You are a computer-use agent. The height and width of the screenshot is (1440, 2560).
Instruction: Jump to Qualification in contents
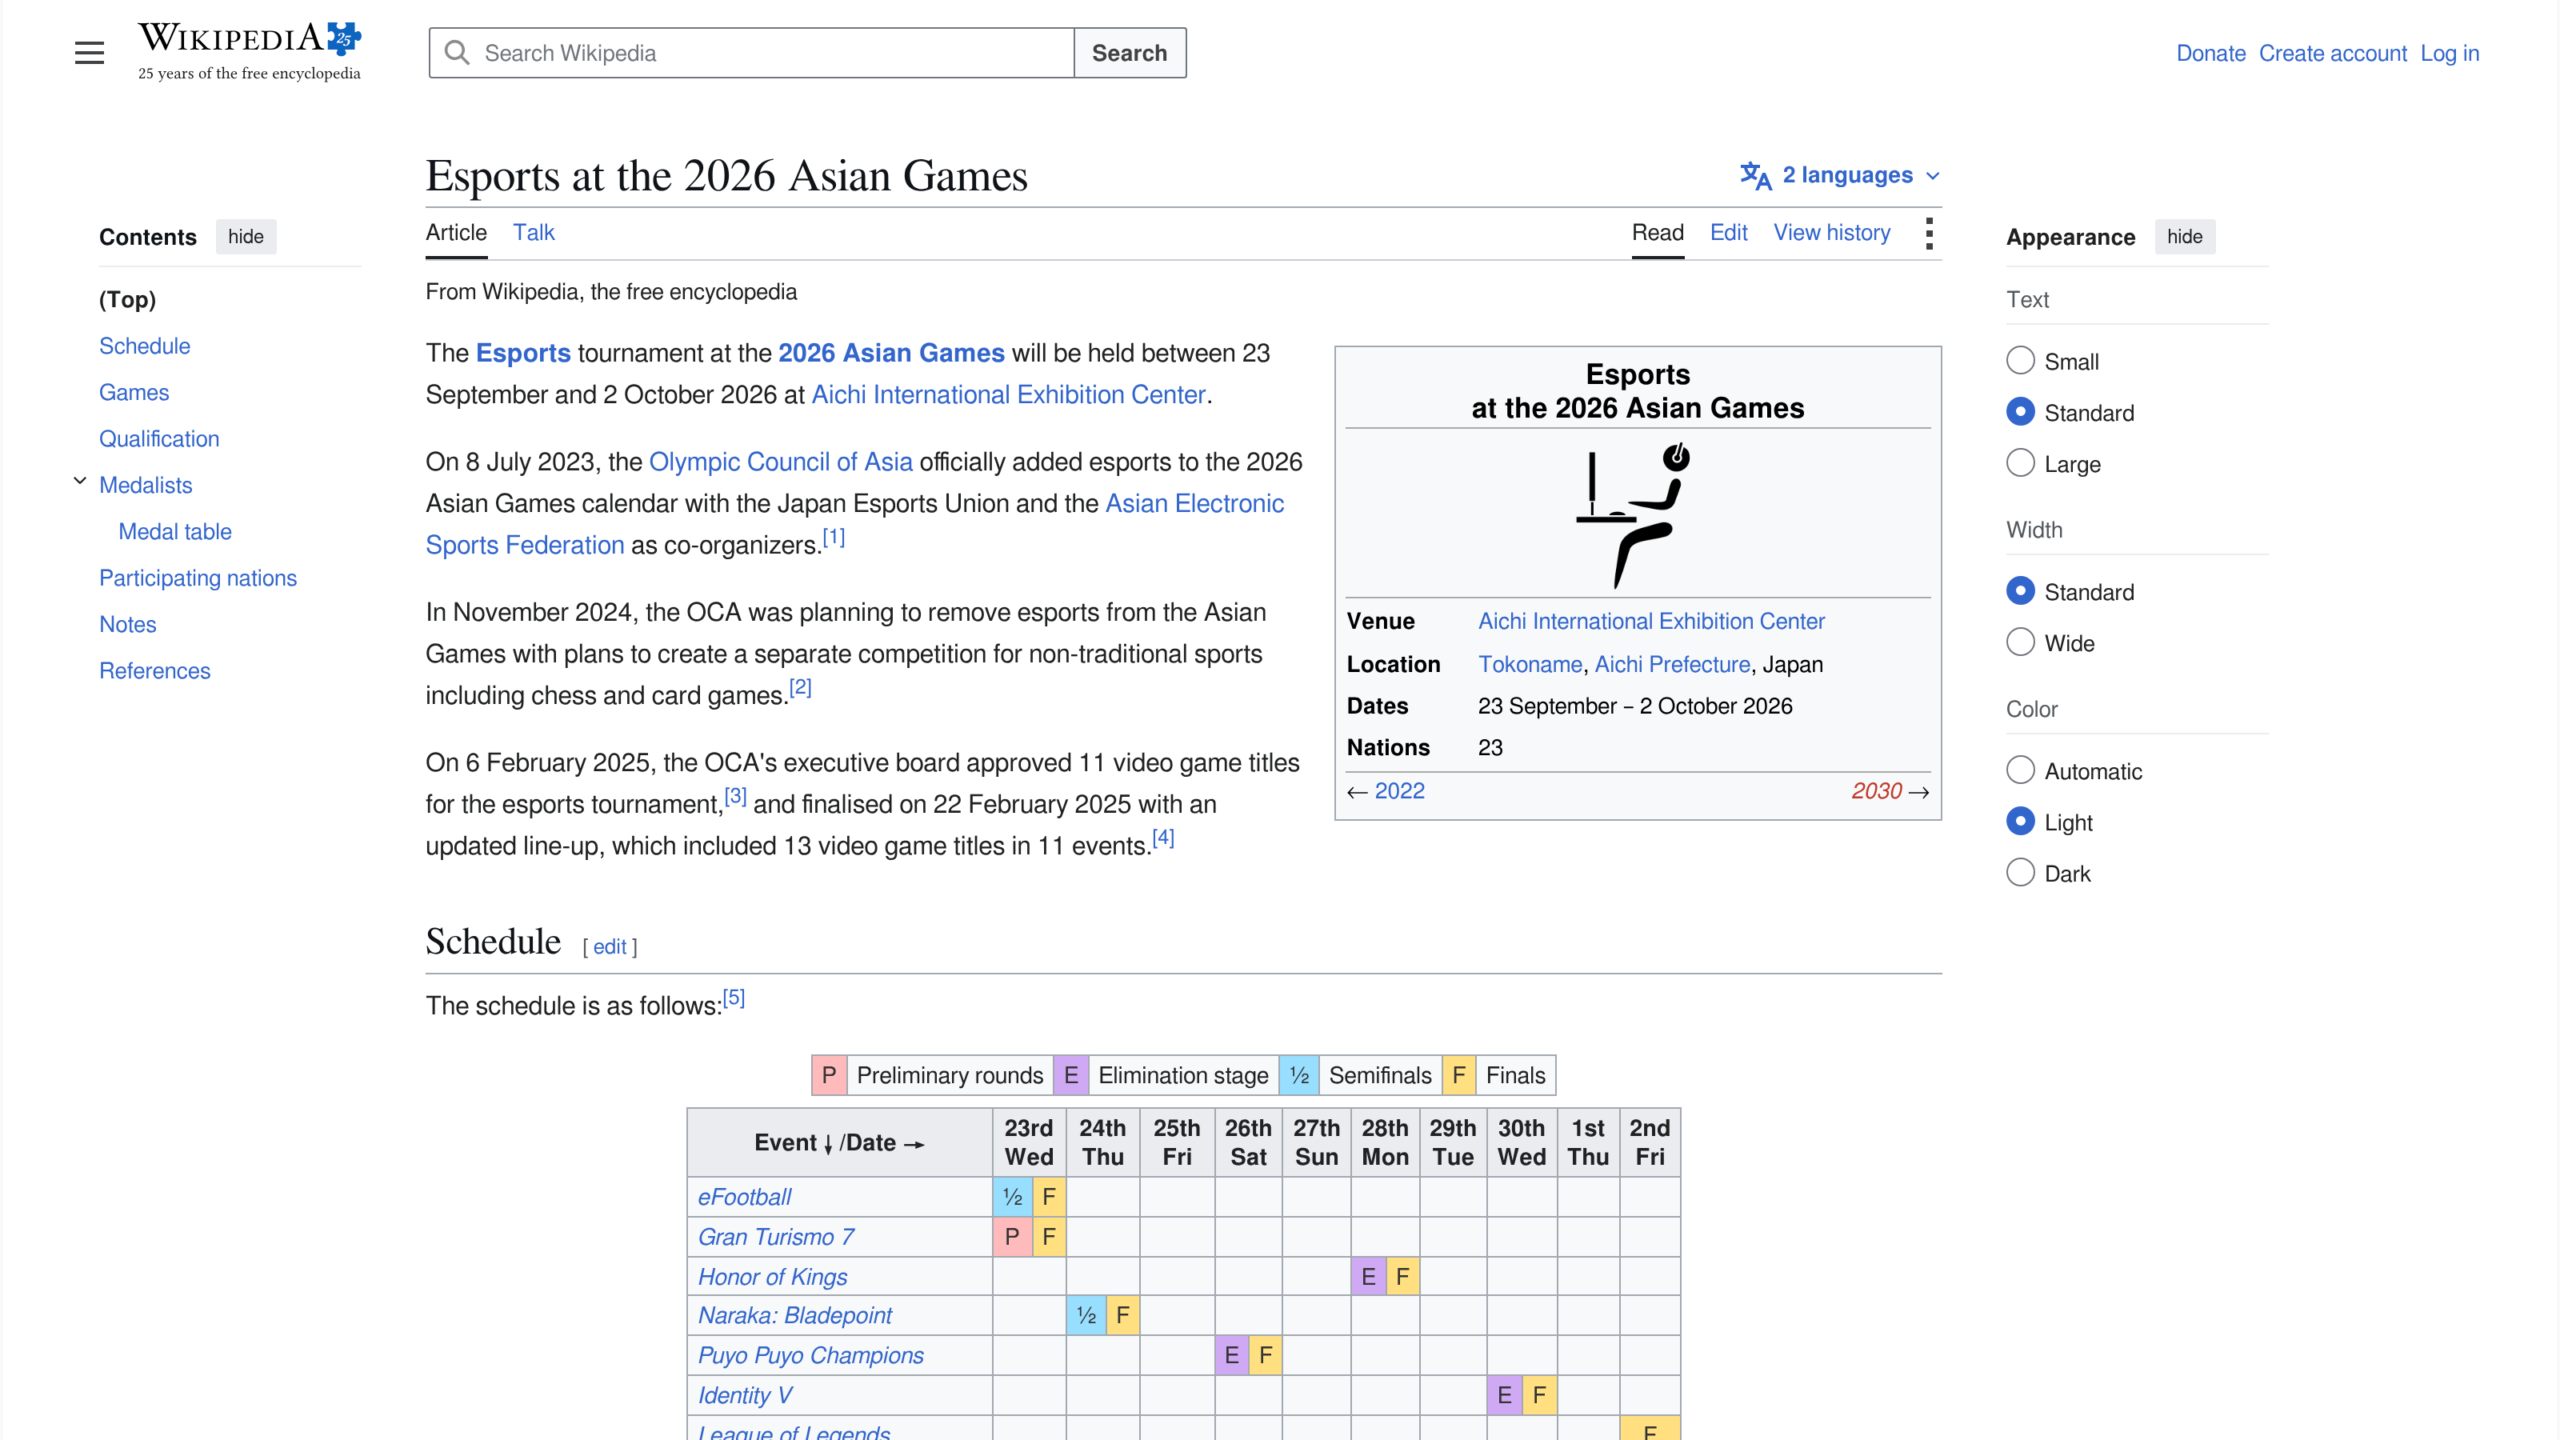[159, 439]
